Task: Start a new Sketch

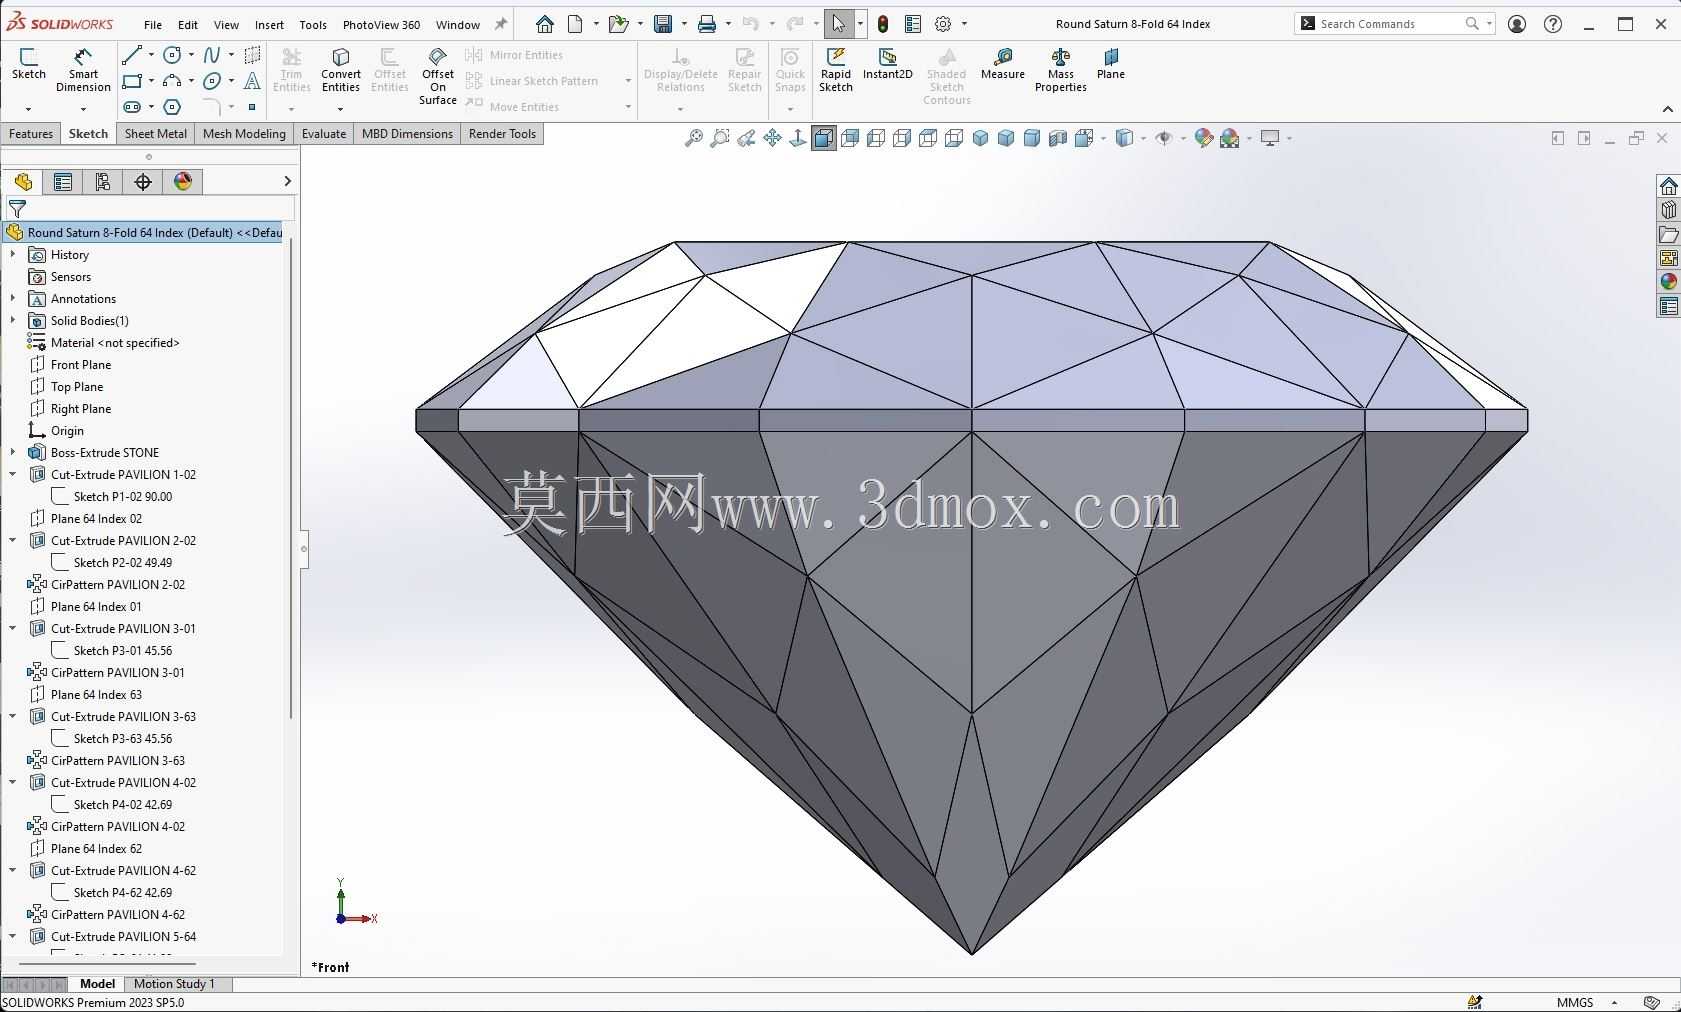Action: coord(28,64)
